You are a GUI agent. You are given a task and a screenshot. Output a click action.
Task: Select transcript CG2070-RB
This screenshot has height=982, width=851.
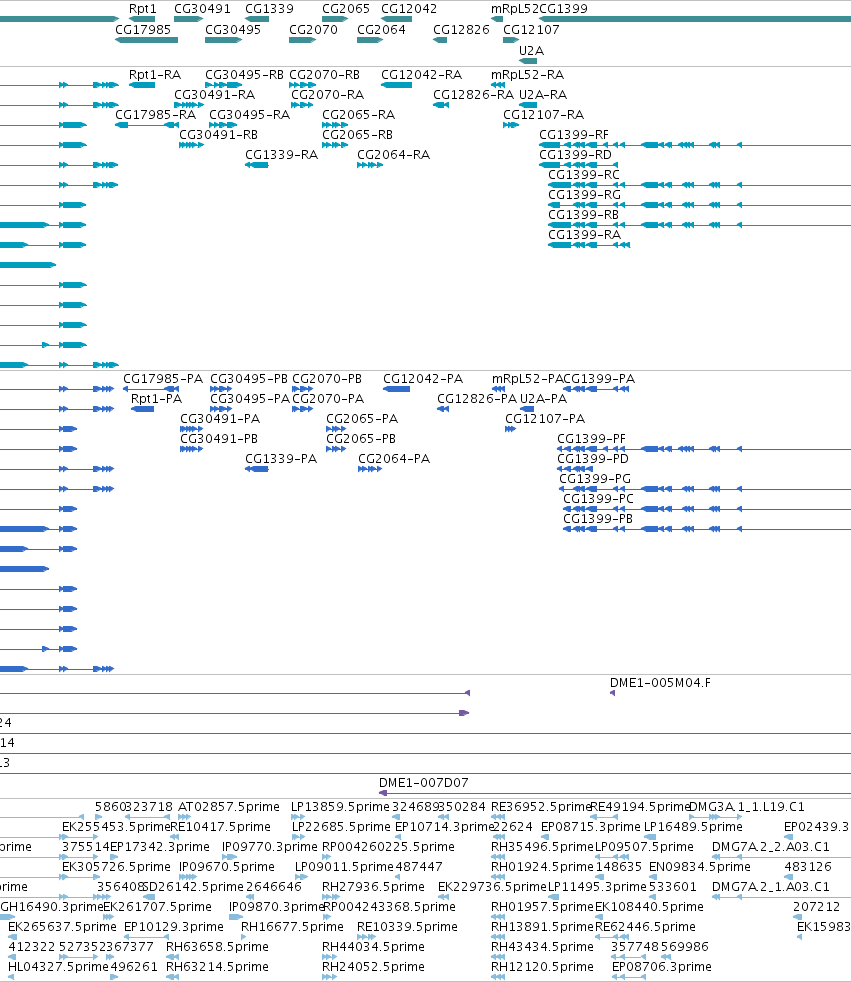(302, 85)
